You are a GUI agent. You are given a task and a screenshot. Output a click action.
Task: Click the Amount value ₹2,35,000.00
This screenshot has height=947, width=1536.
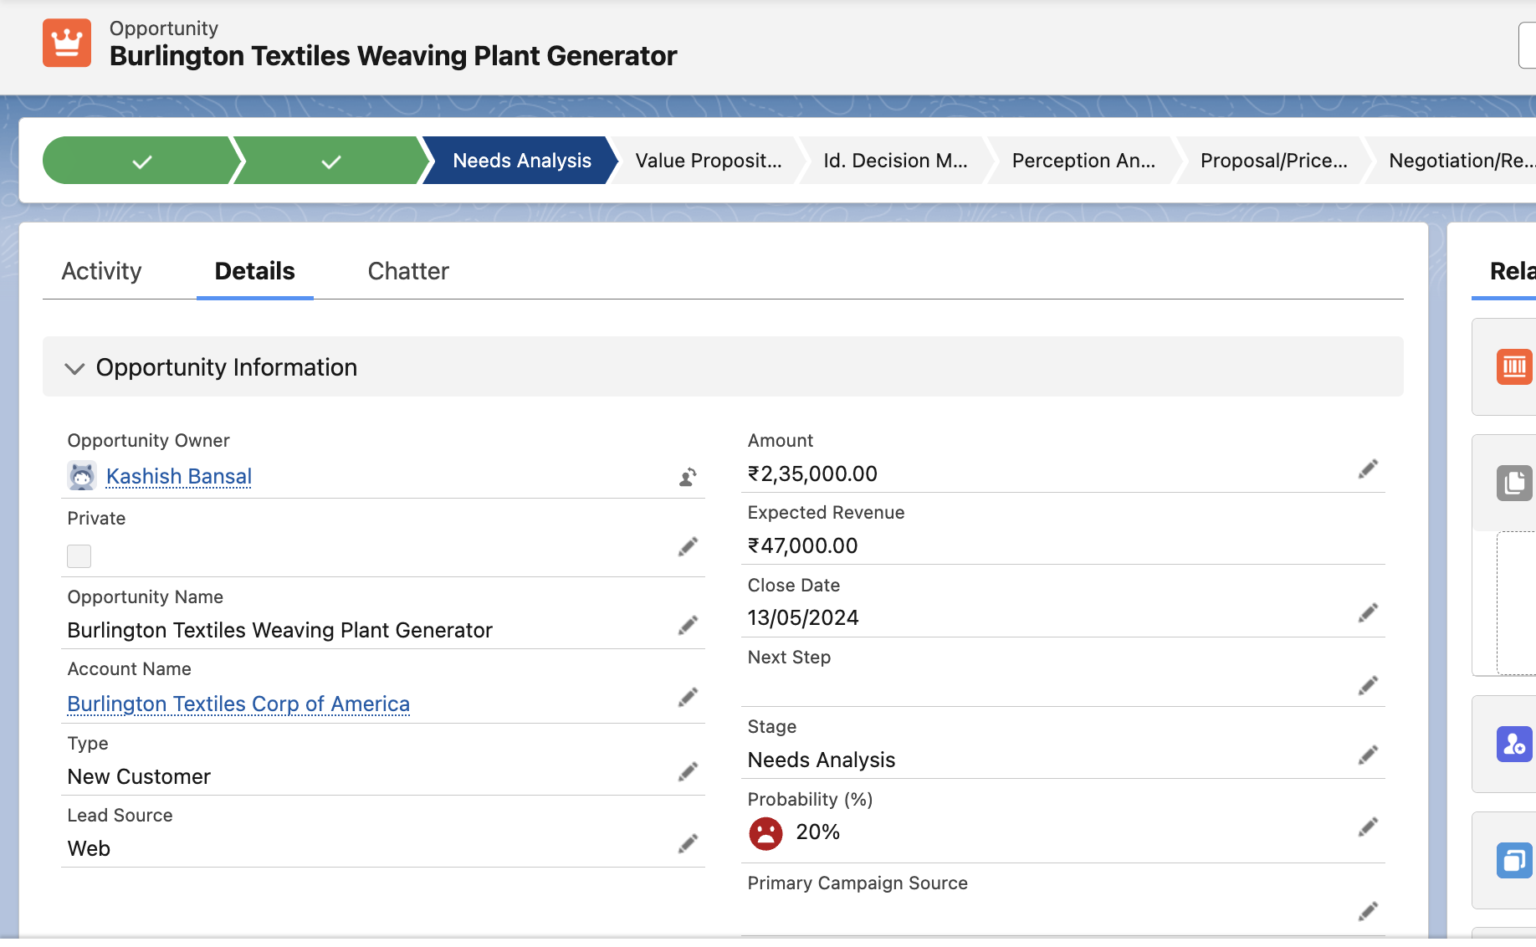(812, 474)
